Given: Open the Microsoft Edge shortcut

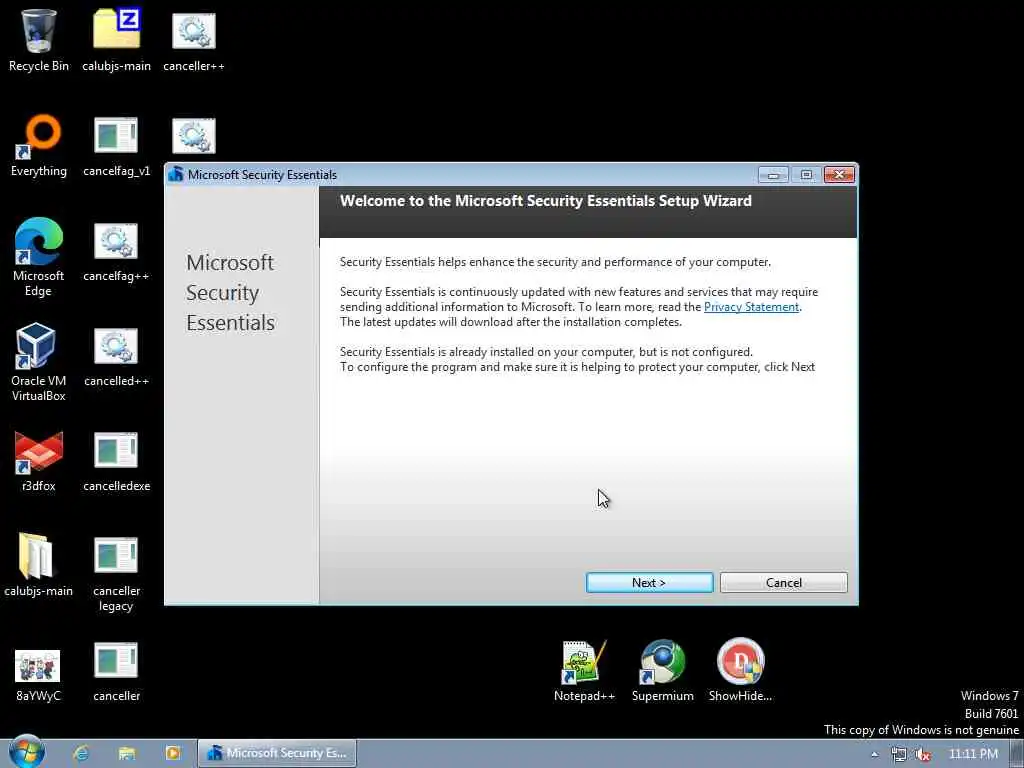Looking at the screenshot, I should pos(39,256).
